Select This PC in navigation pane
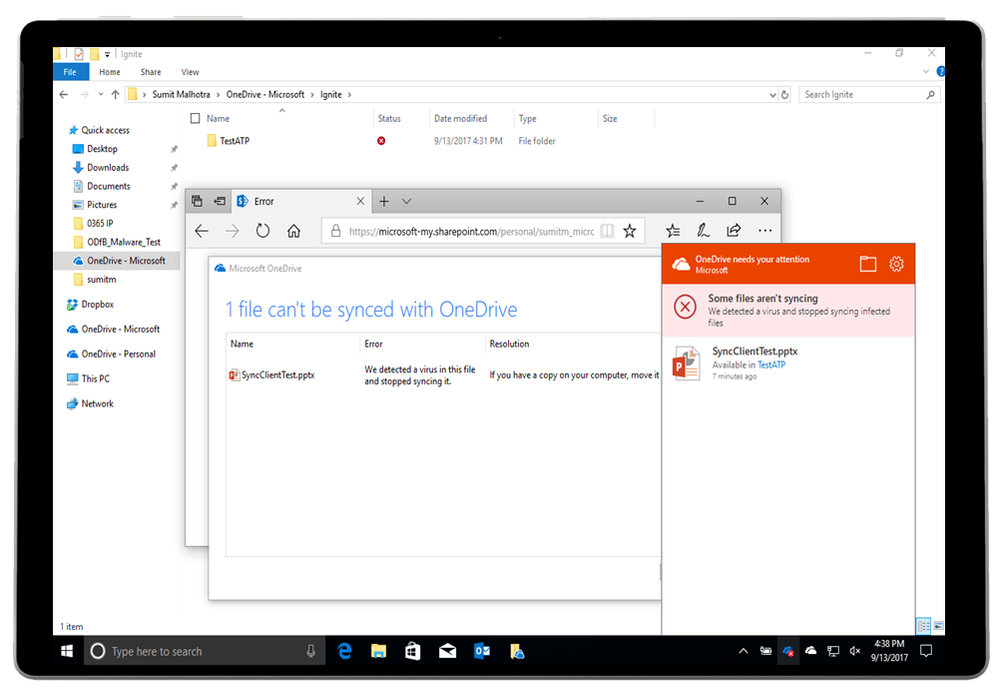 pyautogui.click(x=95, y=379)
